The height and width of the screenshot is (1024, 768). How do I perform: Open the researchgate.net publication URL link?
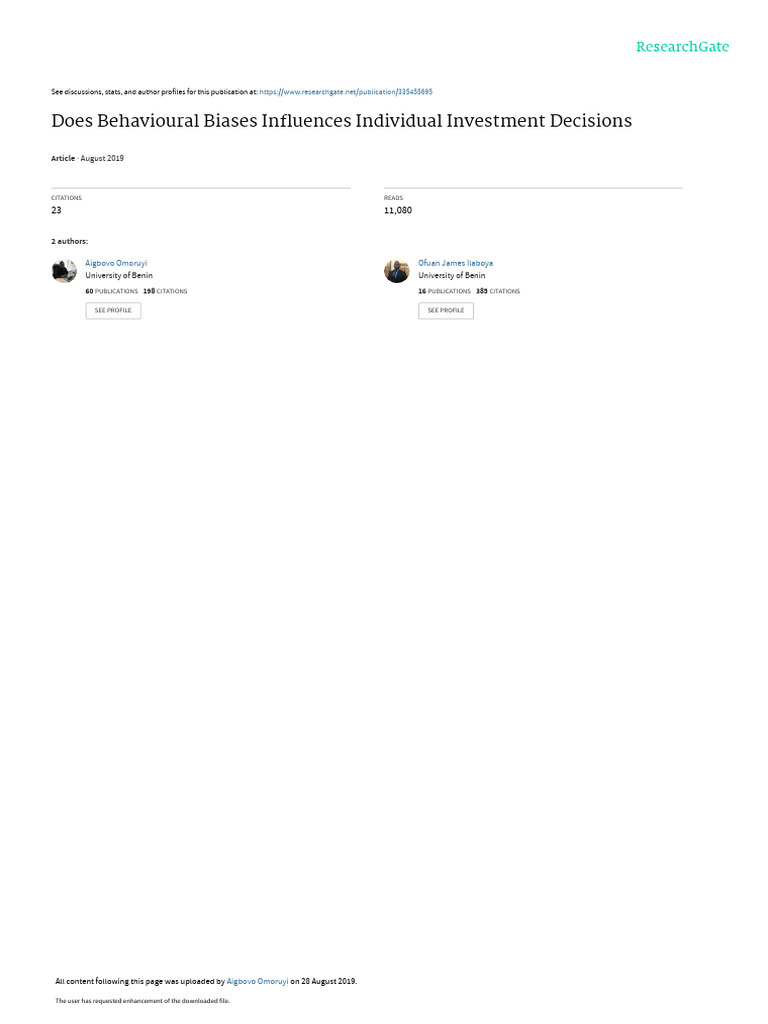pyautogui.click(x=345, y=92)
